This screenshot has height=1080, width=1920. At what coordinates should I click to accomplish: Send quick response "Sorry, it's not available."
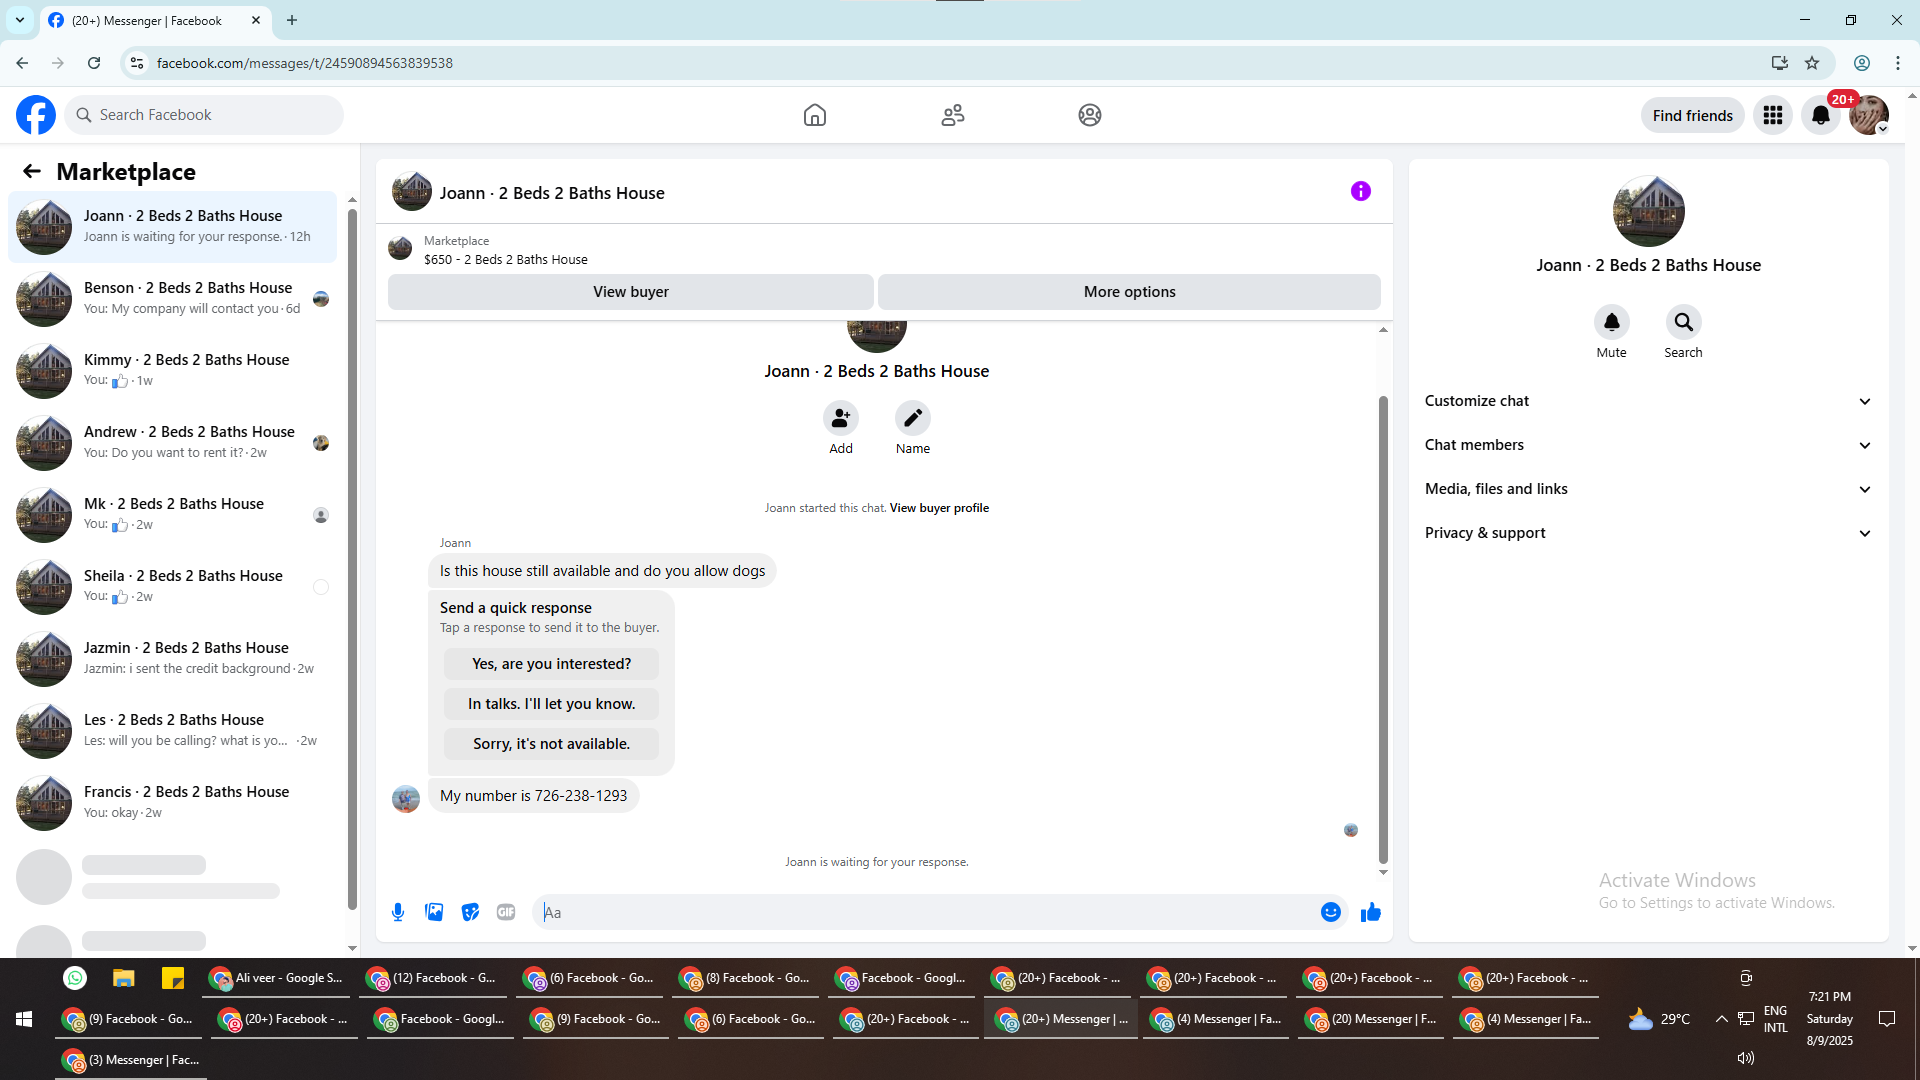point(551,744)
